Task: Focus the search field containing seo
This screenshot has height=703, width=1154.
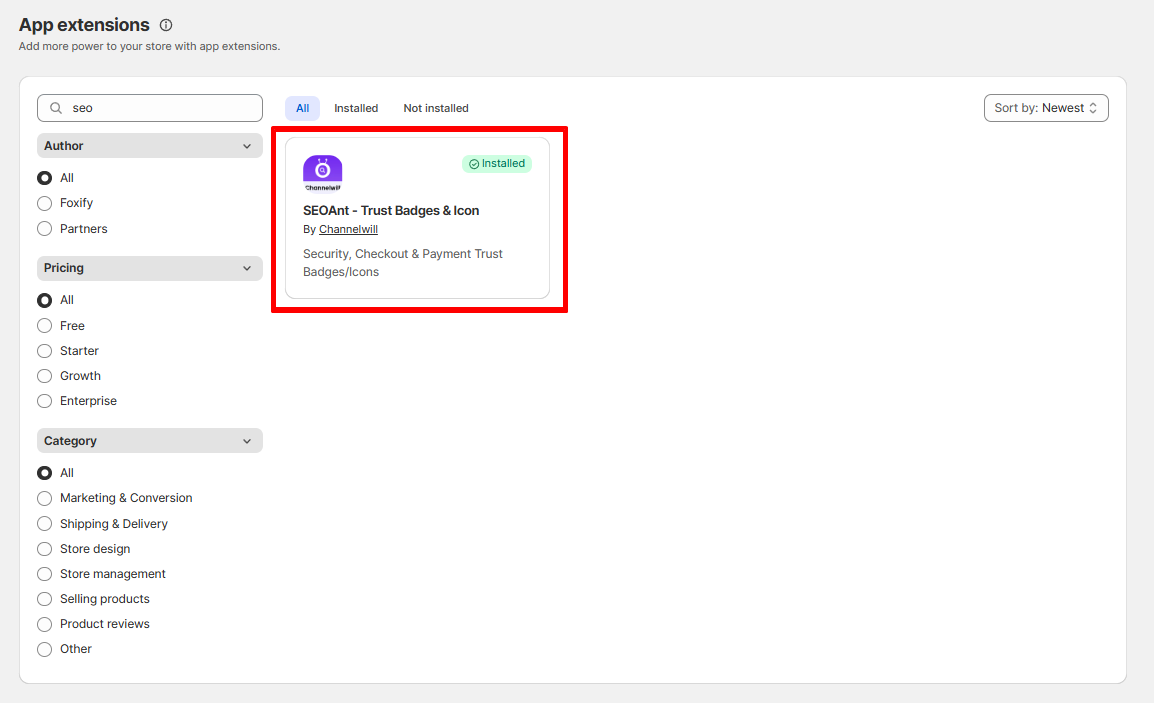Action: point(150,108)
